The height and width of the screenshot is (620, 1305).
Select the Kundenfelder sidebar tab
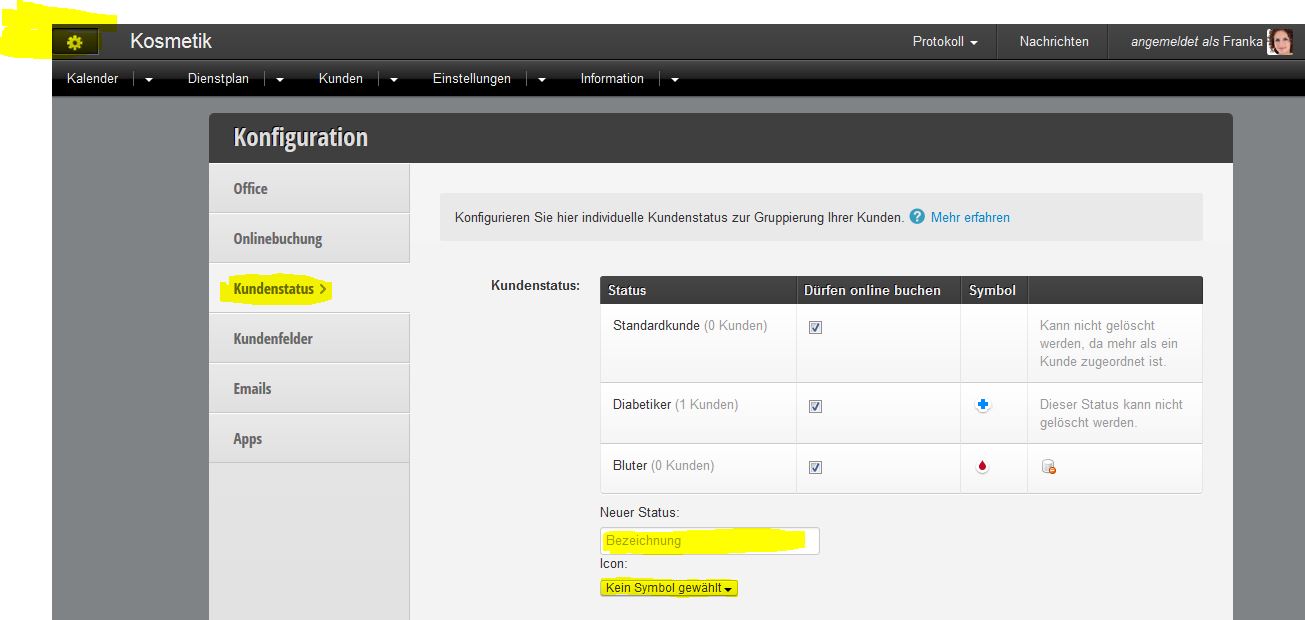click(273, 339)
